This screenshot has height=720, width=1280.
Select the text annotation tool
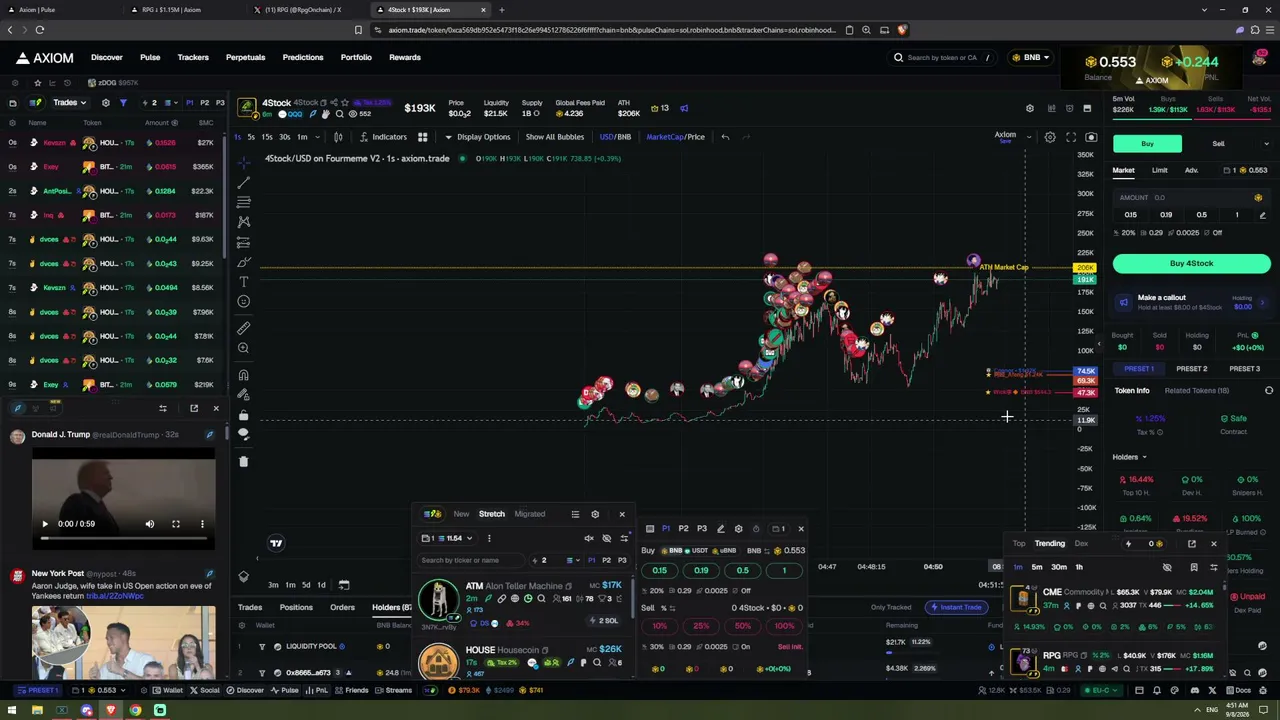tap(243, 282)
